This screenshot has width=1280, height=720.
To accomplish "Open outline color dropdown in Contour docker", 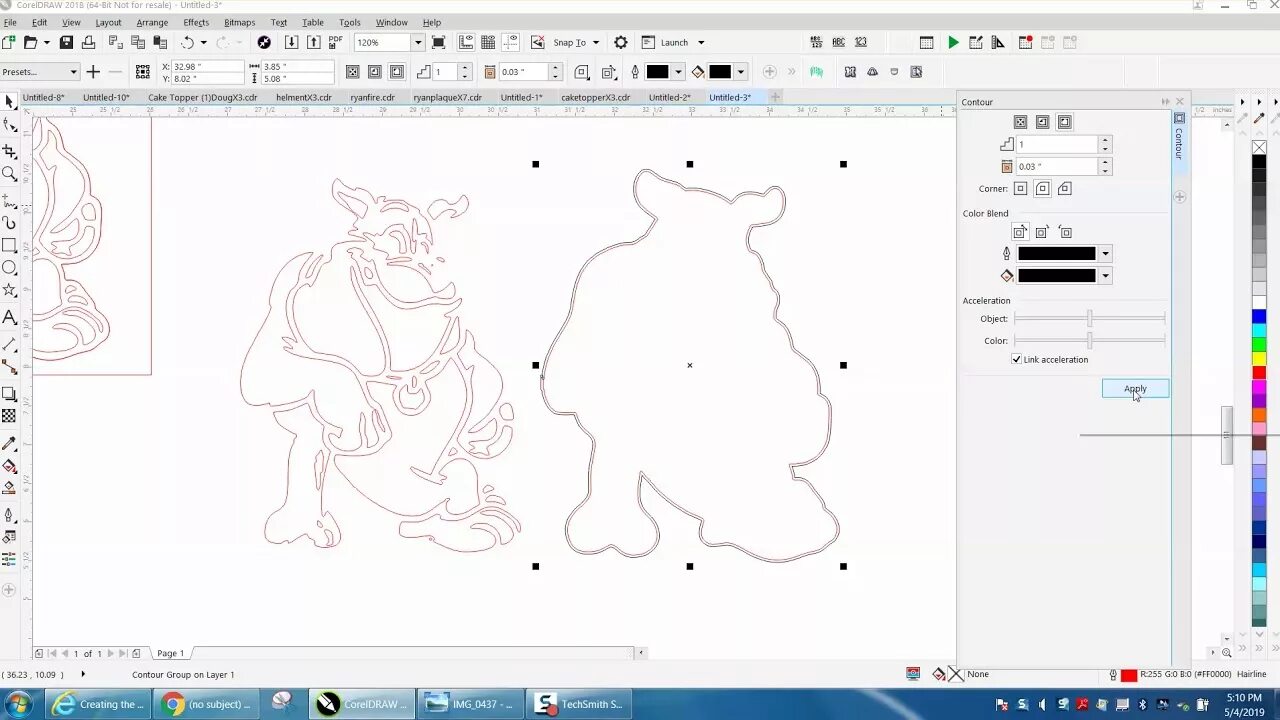I will pyautogui.click(x=1105, y=254).
